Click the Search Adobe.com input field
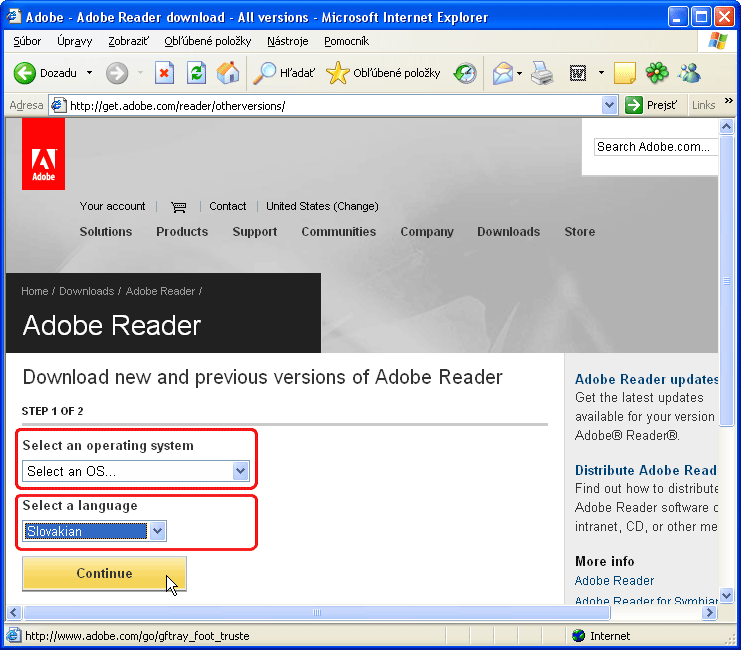Screen dimensions: 741x650 pos(656,147)
